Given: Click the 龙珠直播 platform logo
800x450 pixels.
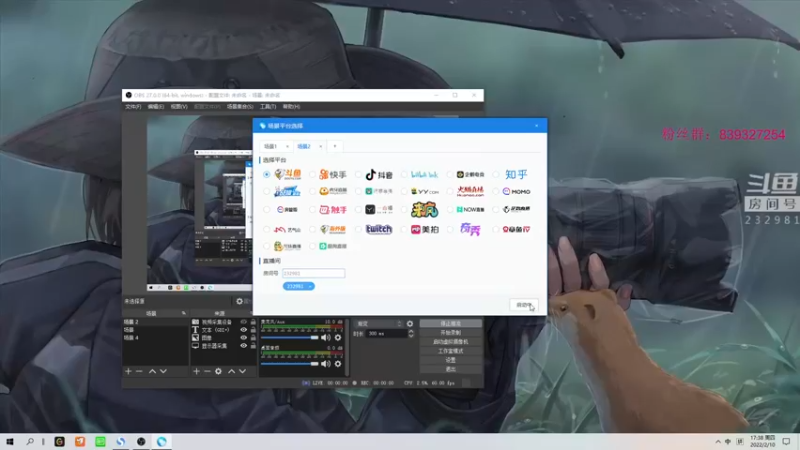Looking at the screenshot, I should coord(287,191).
